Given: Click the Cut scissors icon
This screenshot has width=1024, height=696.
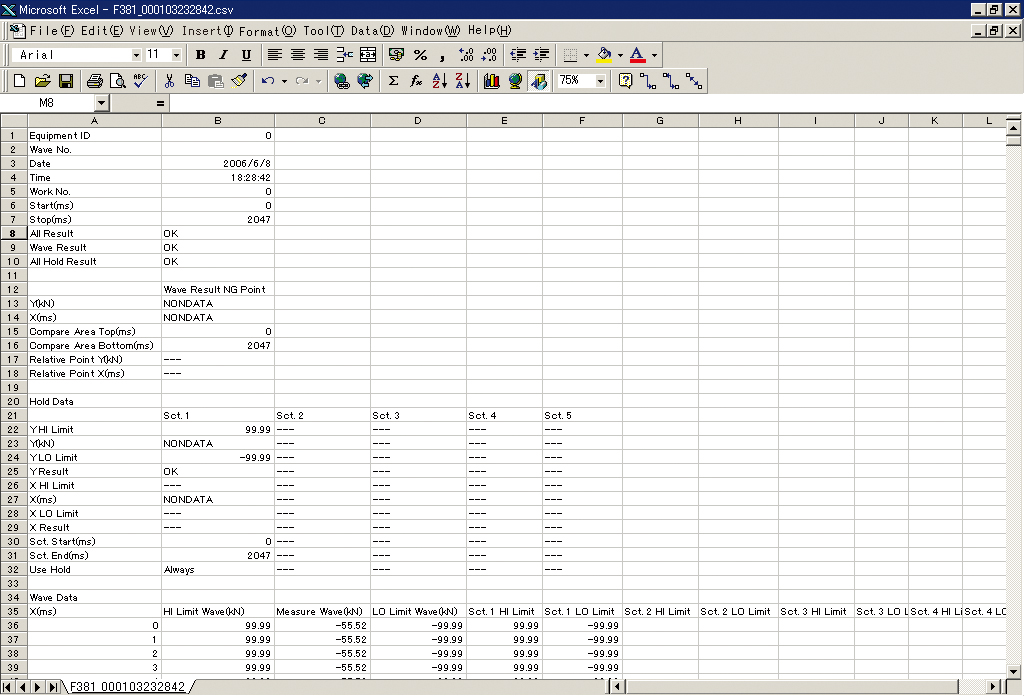Looking at the screenshot, I should [x=170, y=81].
